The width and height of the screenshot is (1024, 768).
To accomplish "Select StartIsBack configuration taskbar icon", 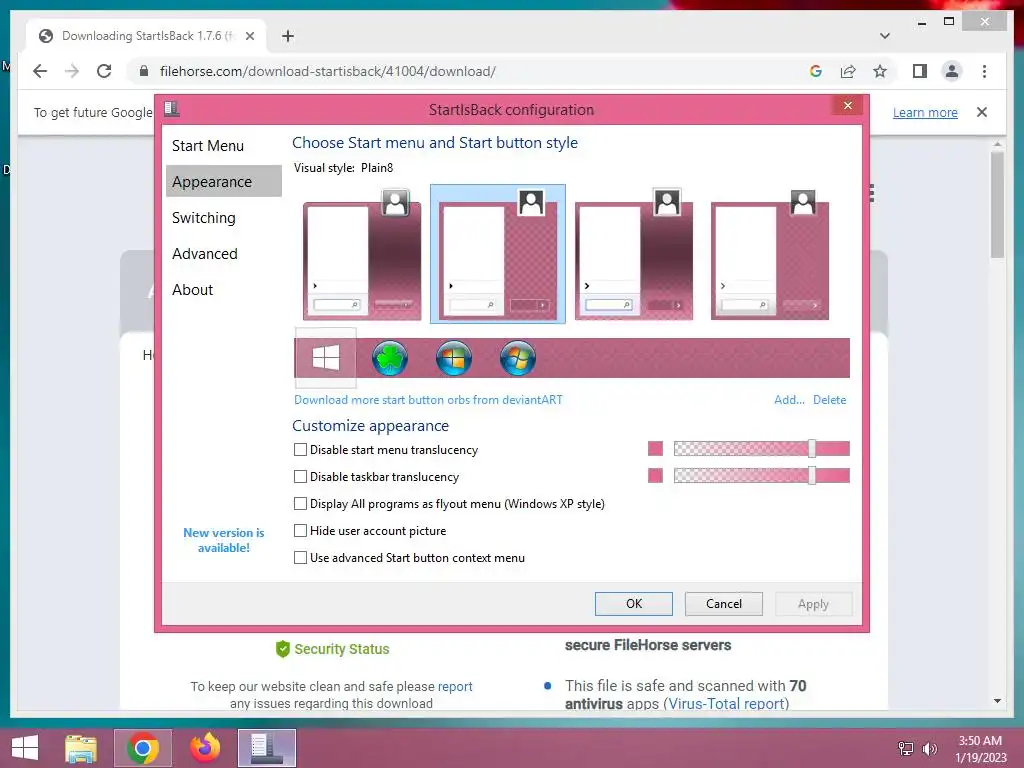I will [x=267, y=748].
